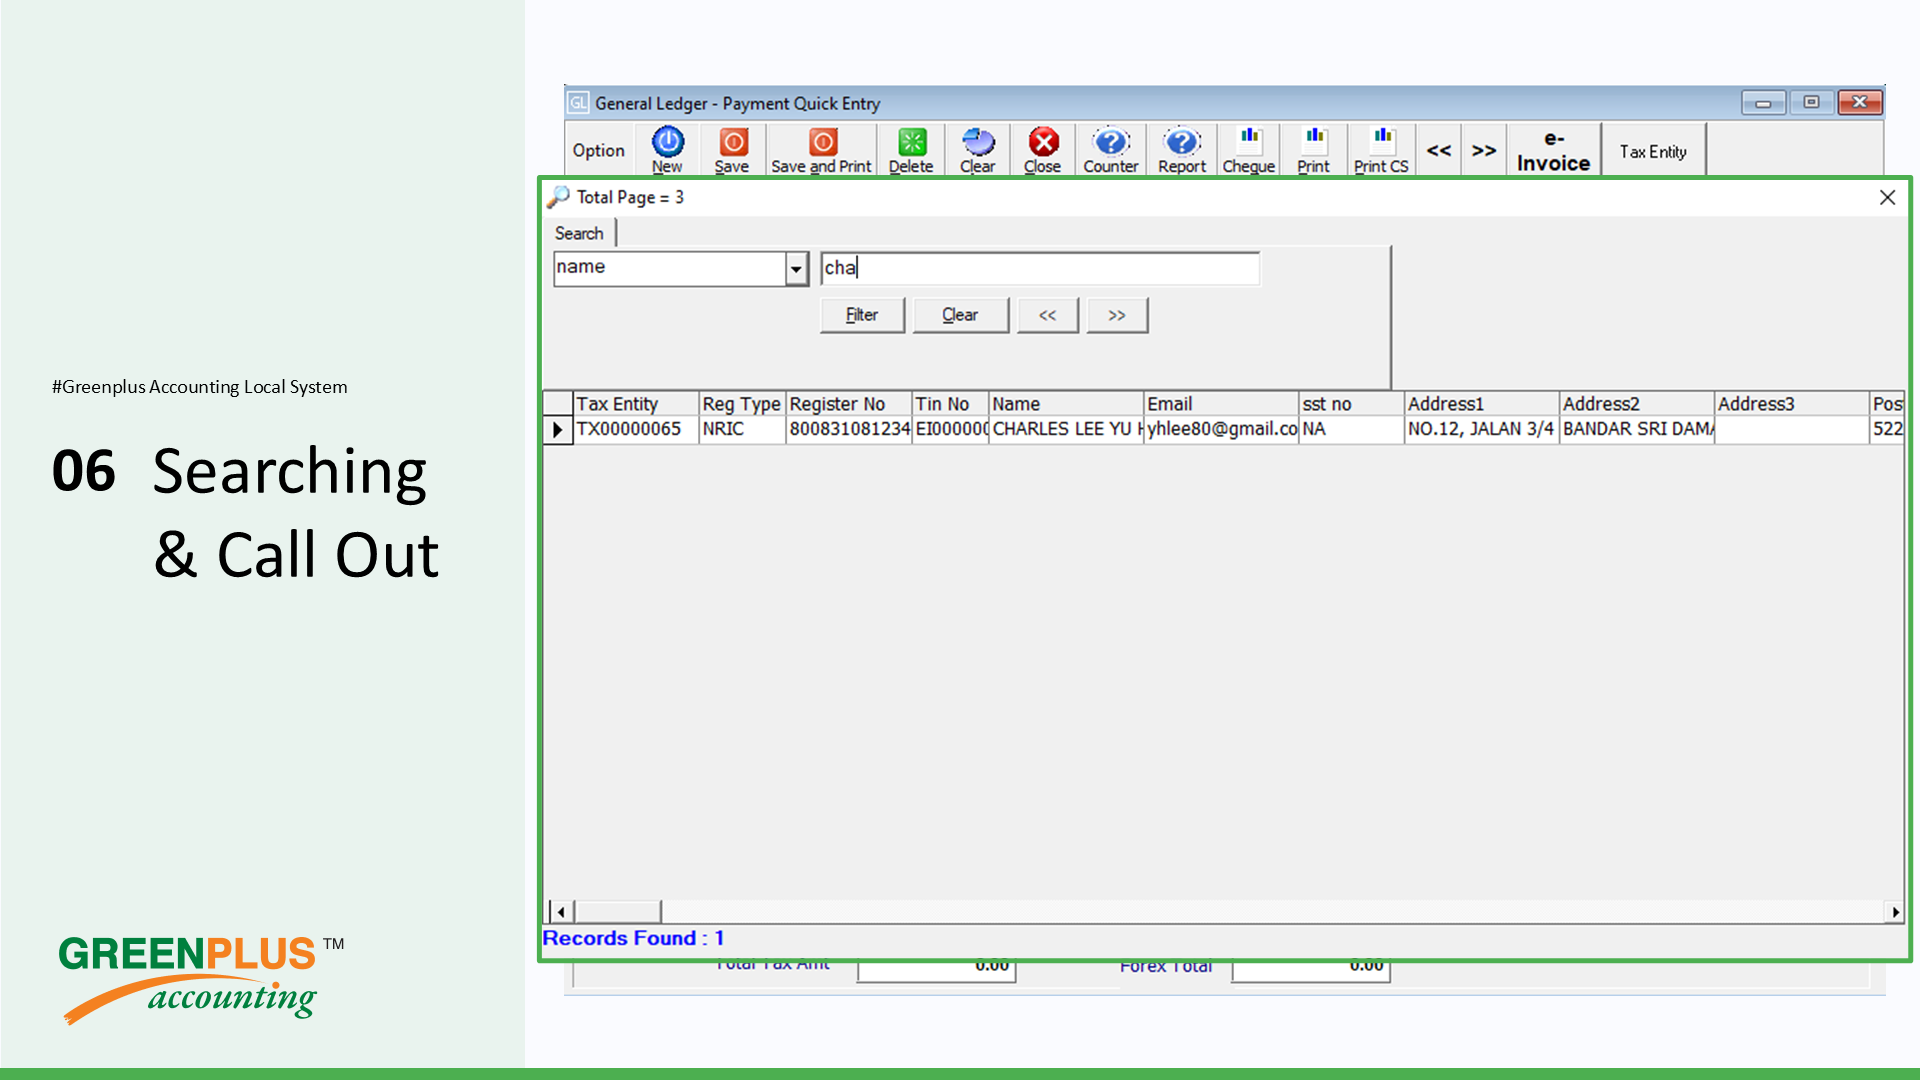The width and height of the screenshot is (1920, 1080).
Task: Maximize the Payment Quick Entry window
Action: click(x=1811, y=103)
